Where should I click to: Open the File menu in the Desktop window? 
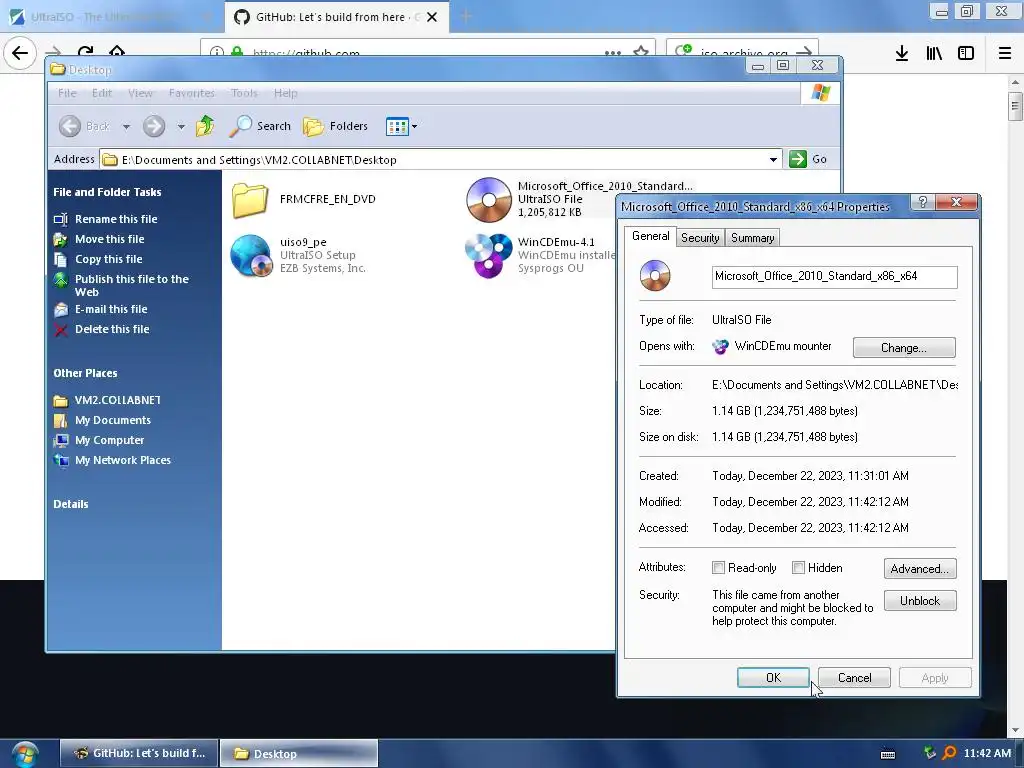pyautogui.click(x=67, y=93)
